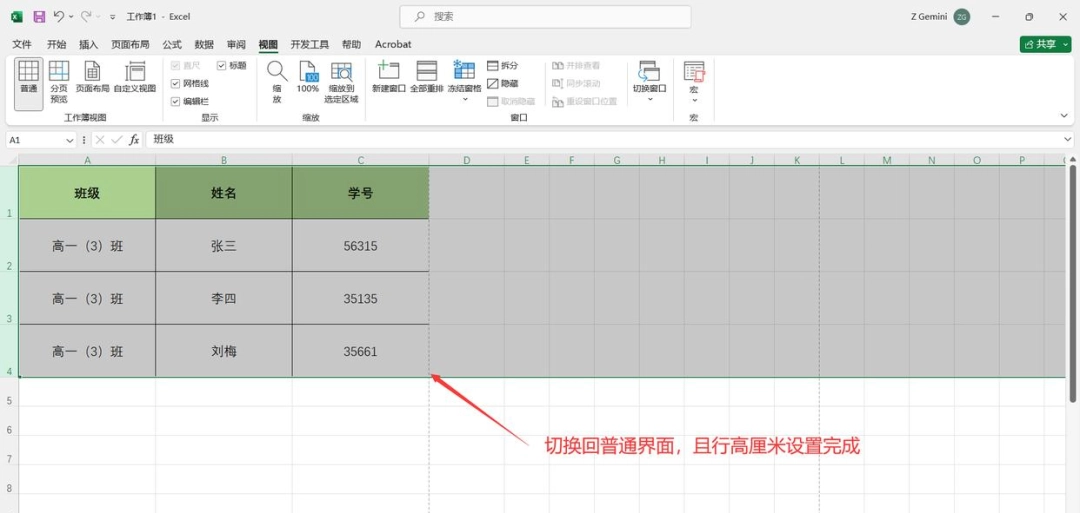Select the cell containing 刘梅
This screenshot has height=513, width=1080.
[x=224, y=351]
